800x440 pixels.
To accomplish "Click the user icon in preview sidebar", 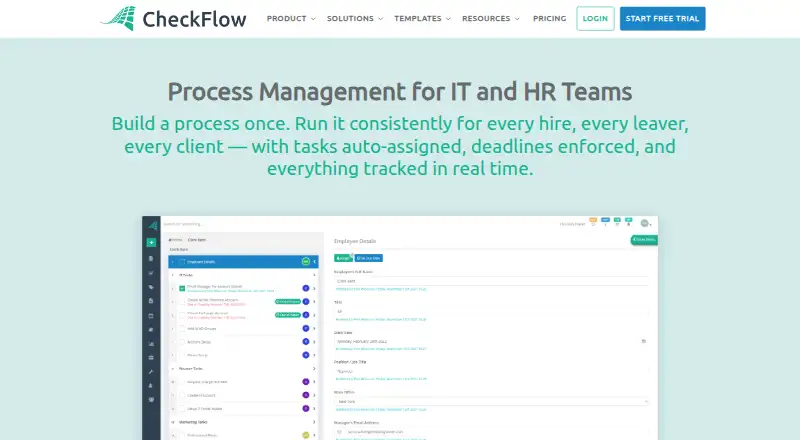I will (151, 386).
